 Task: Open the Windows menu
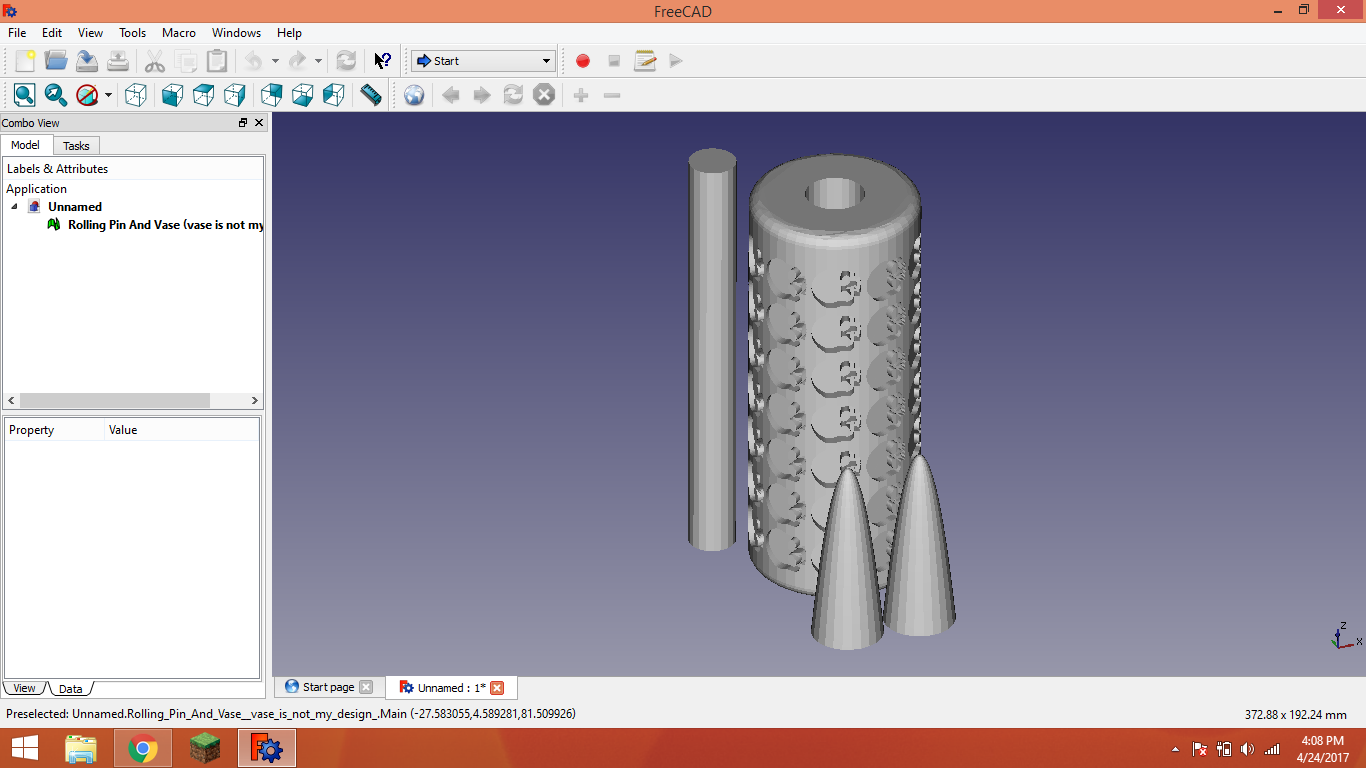coord(236,33)
